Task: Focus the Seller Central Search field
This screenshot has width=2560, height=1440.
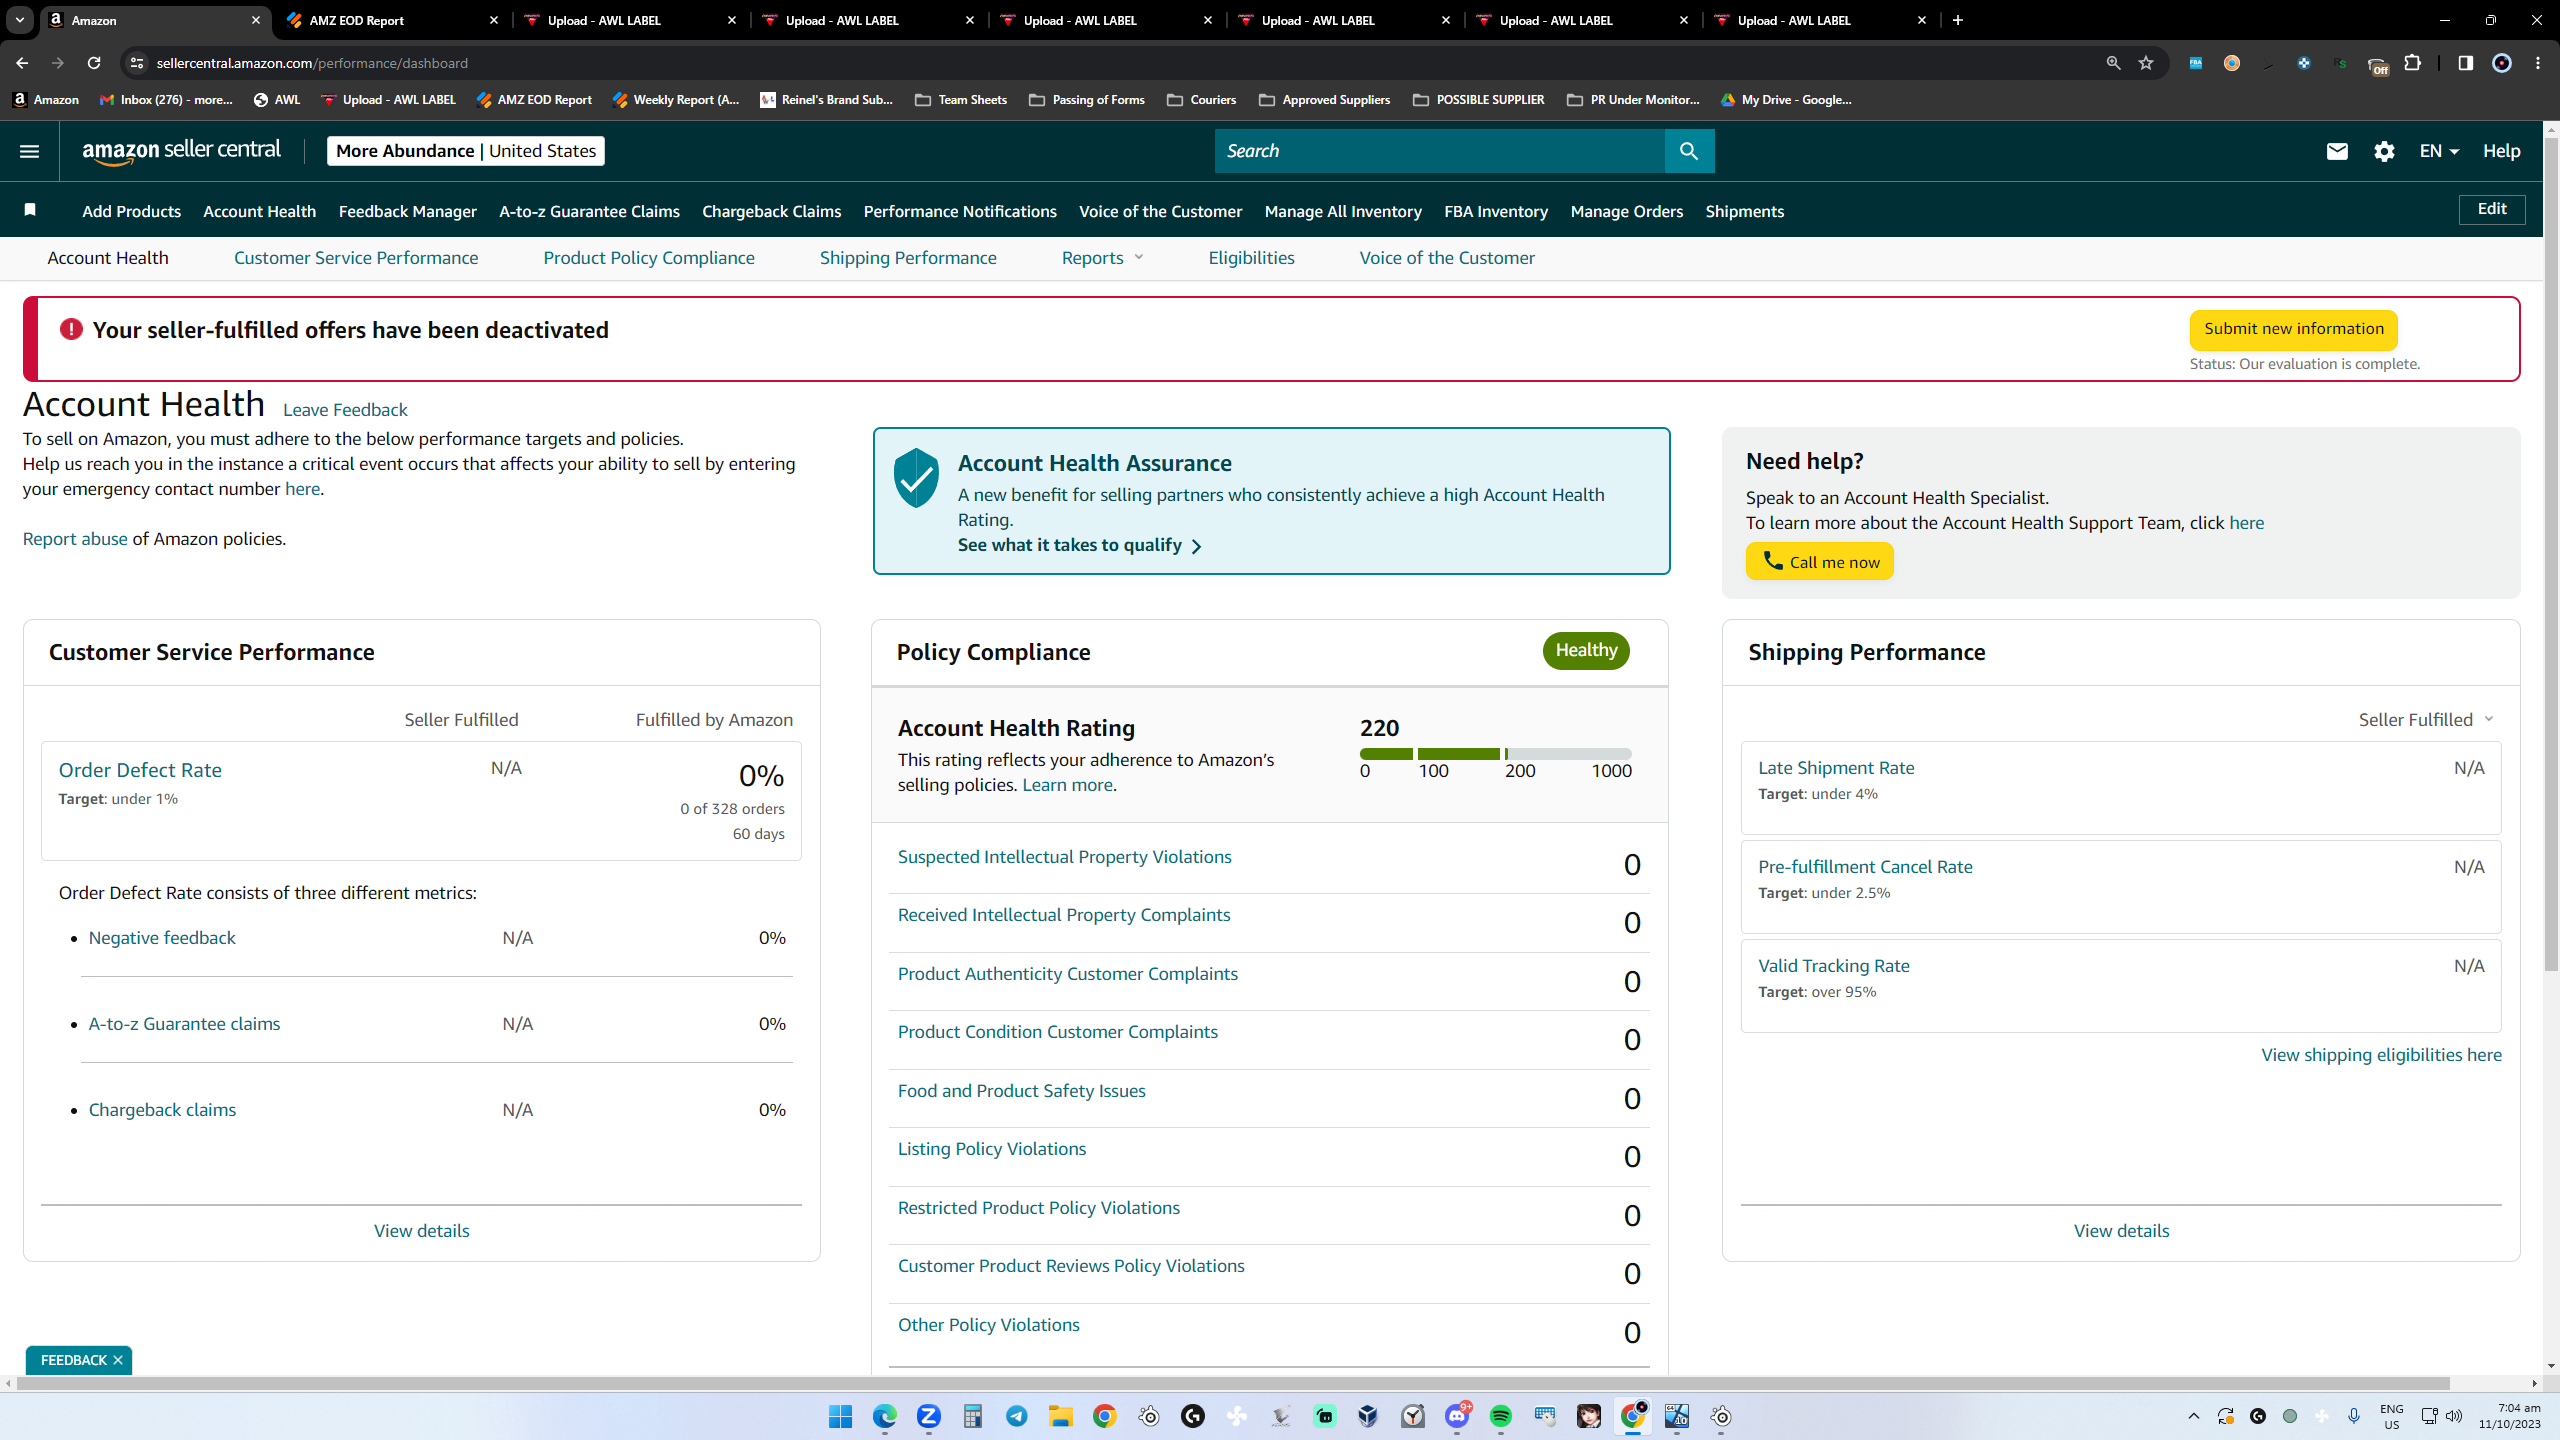Action: [x=1440, y=151]
